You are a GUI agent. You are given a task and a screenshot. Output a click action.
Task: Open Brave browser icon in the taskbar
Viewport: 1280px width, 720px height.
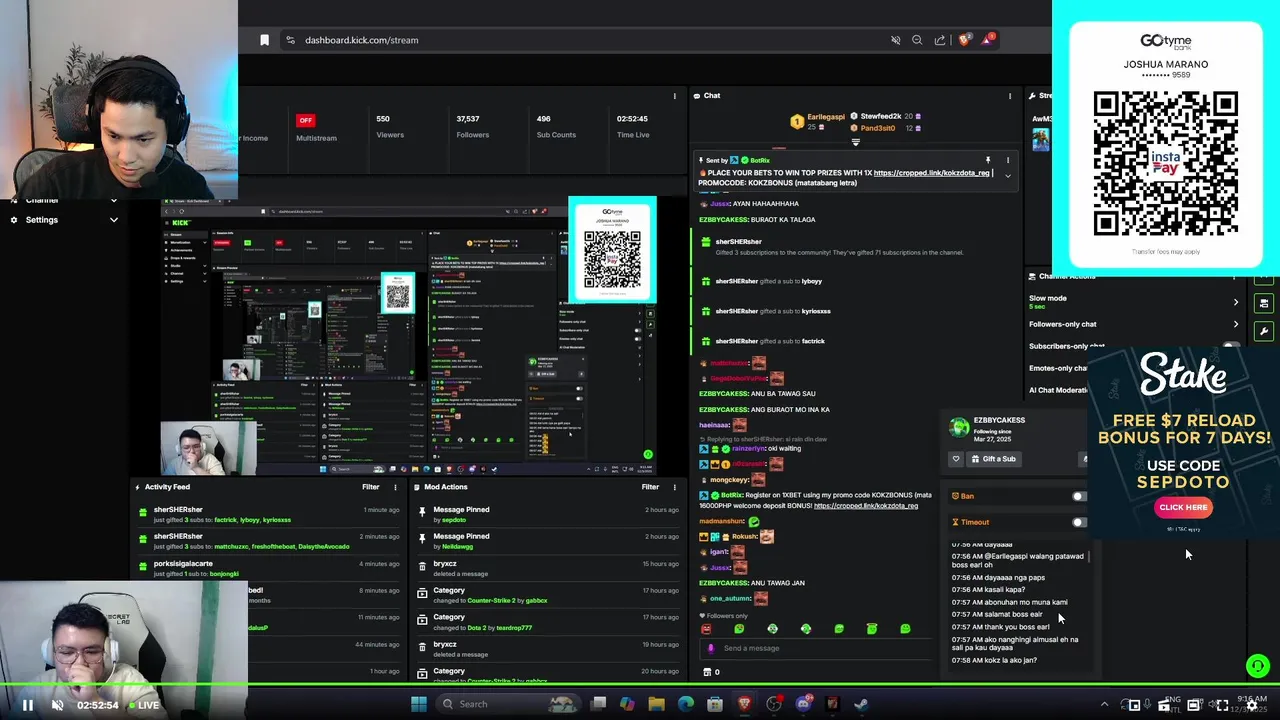point(744,704)
